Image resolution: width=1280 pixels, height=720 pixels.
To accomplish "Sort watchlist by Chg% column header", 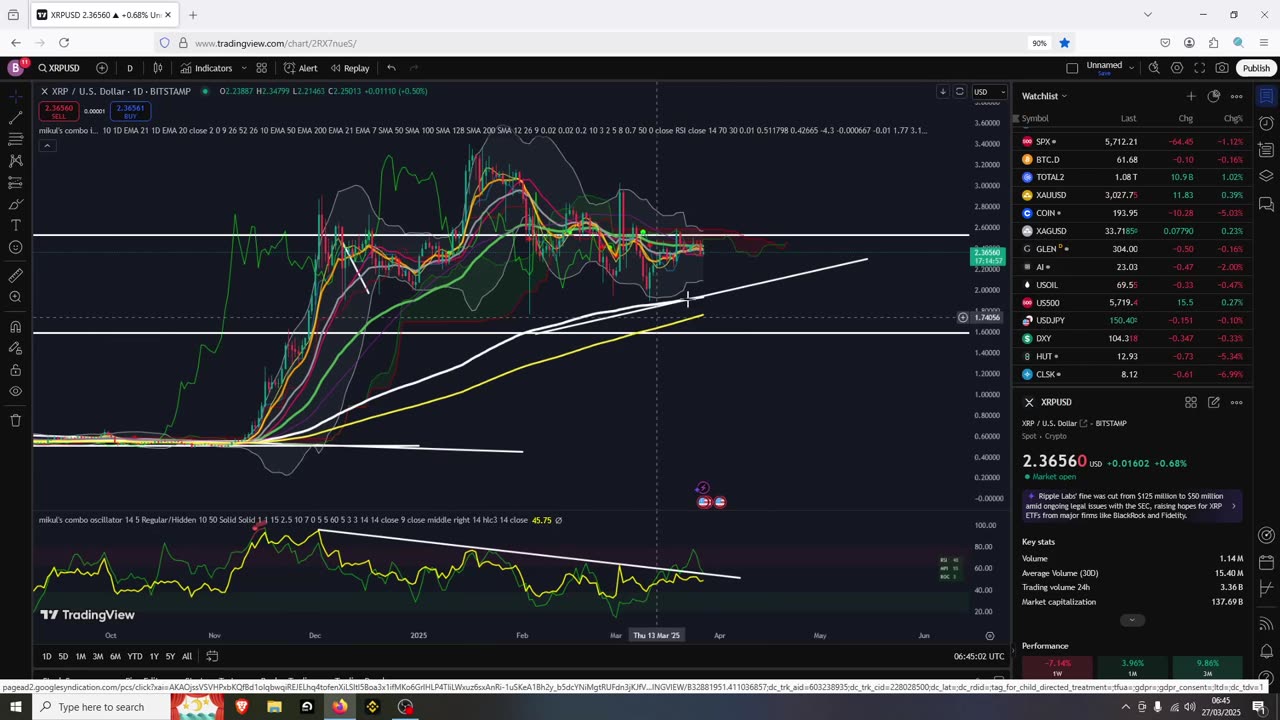I will coord(1234,118).
